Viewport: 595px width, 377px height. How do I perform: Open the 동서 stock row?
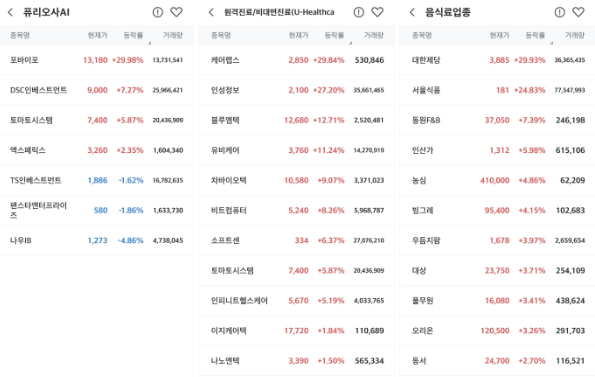point(497,361)
